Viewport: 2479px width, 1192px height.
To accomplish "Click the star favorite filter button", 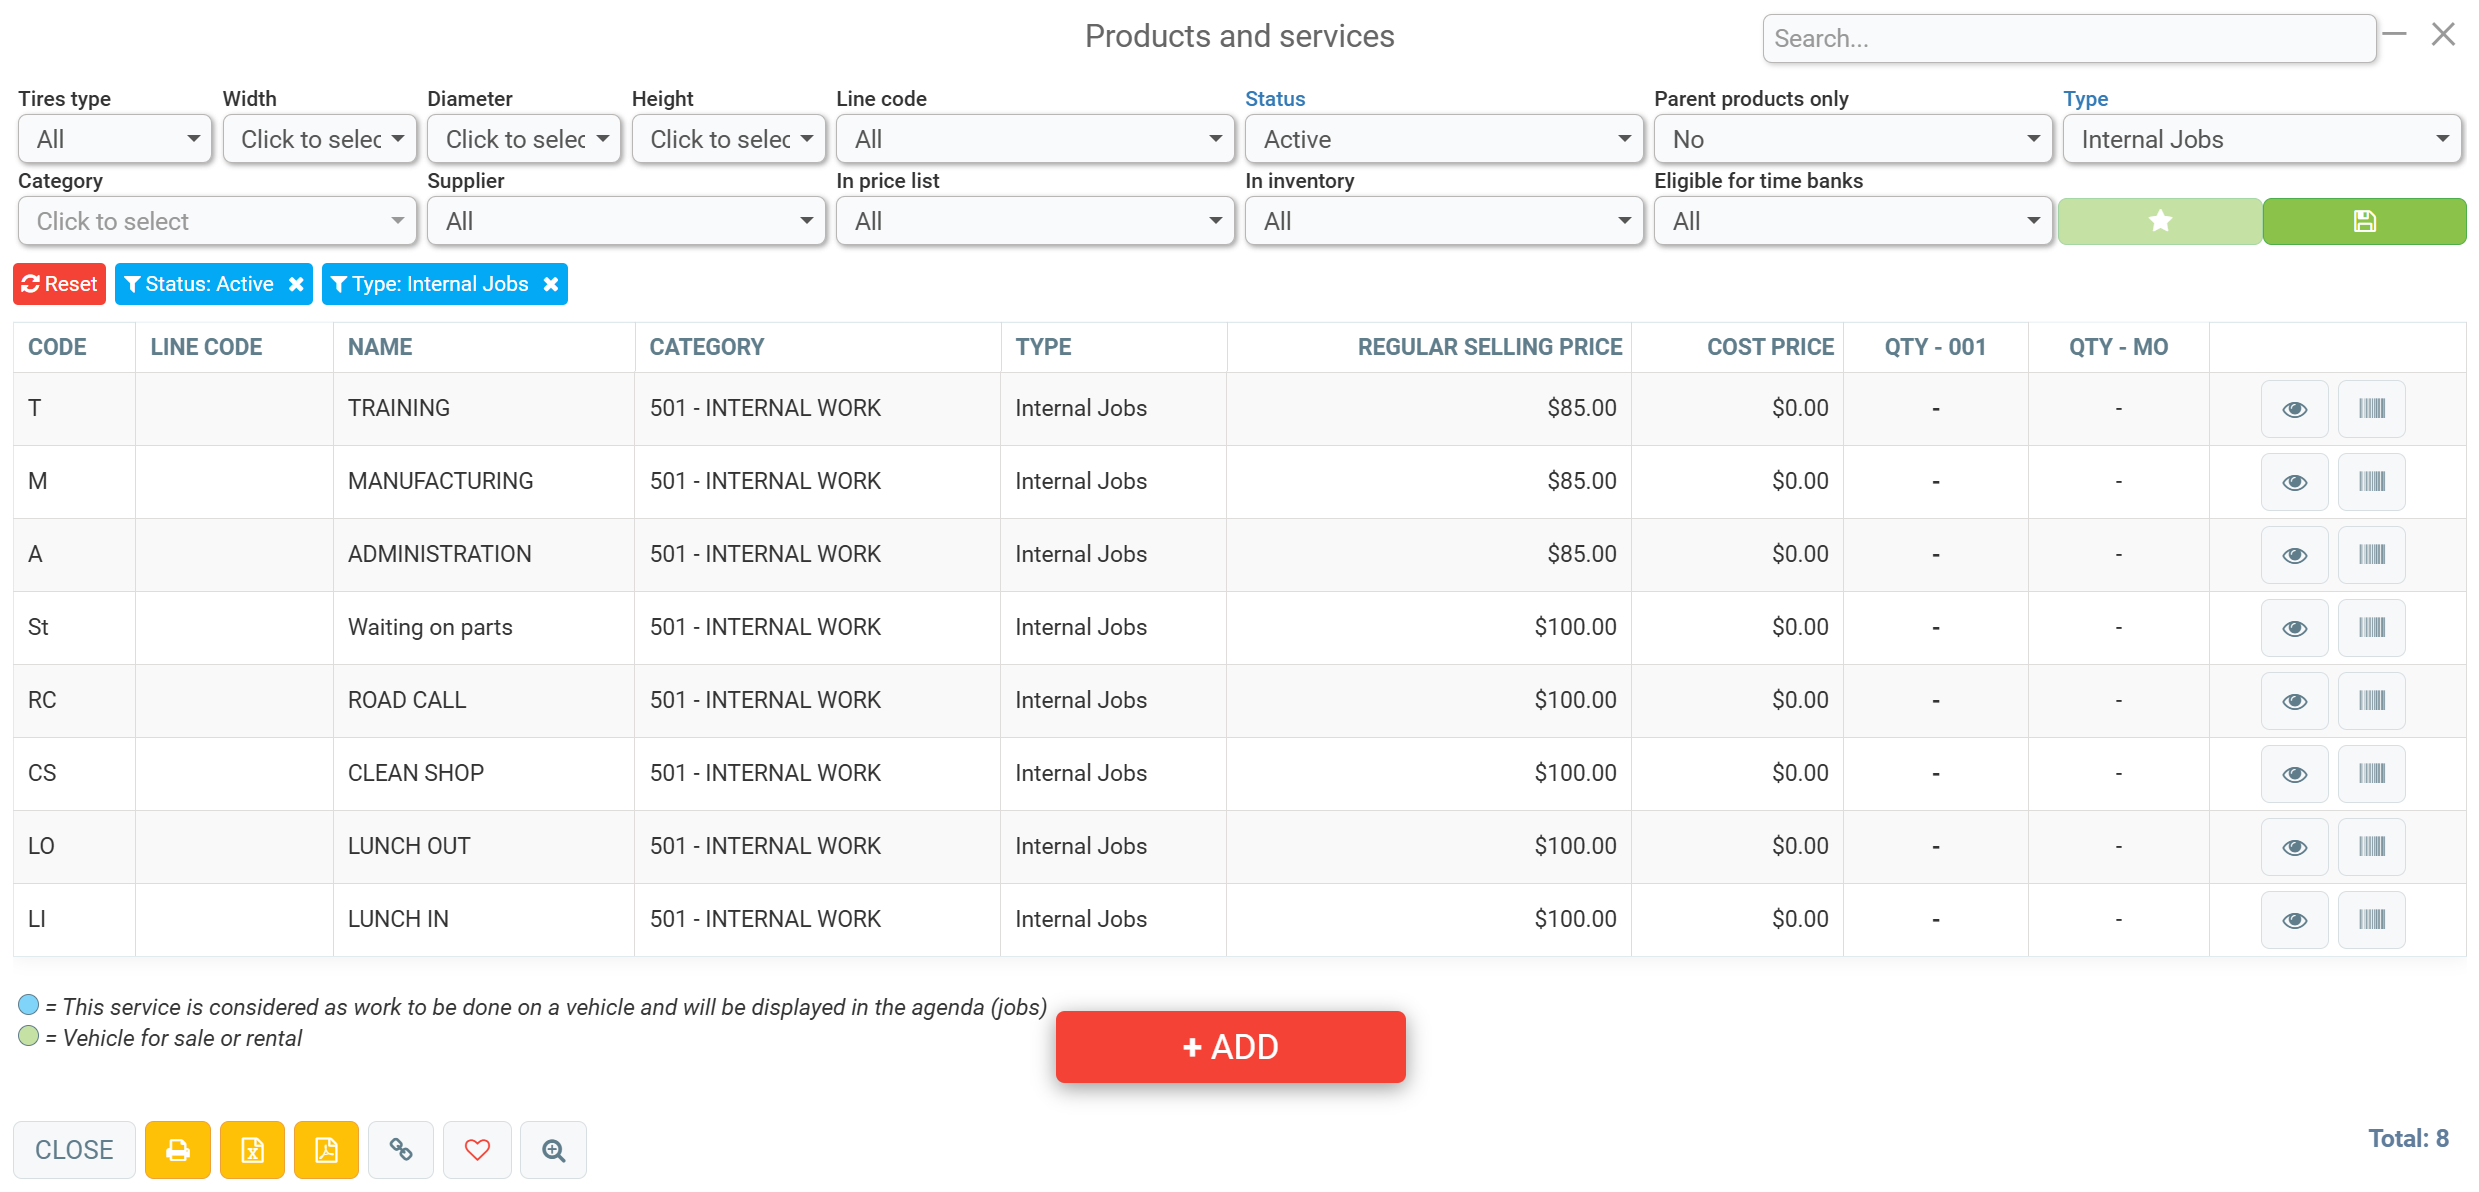I will [x=2160, y=221].
